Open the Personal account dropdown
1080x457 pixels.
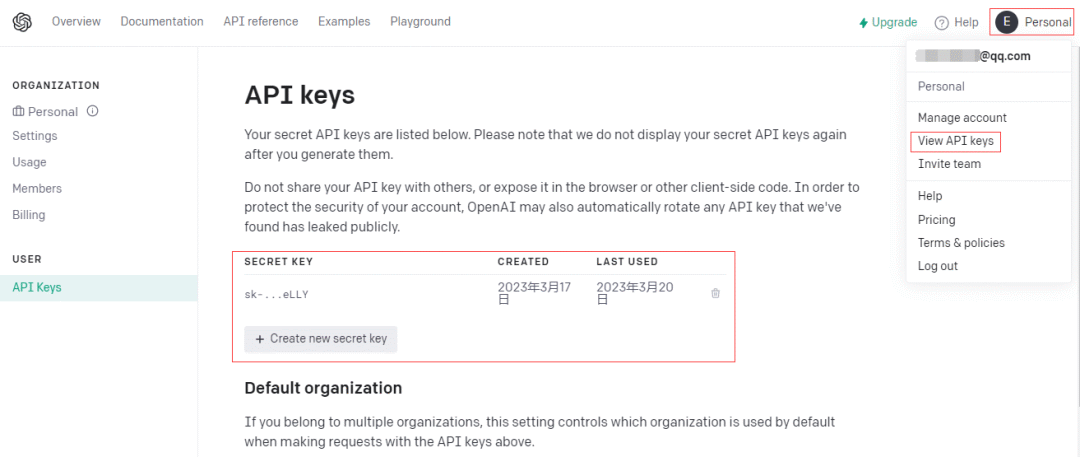1047,22
